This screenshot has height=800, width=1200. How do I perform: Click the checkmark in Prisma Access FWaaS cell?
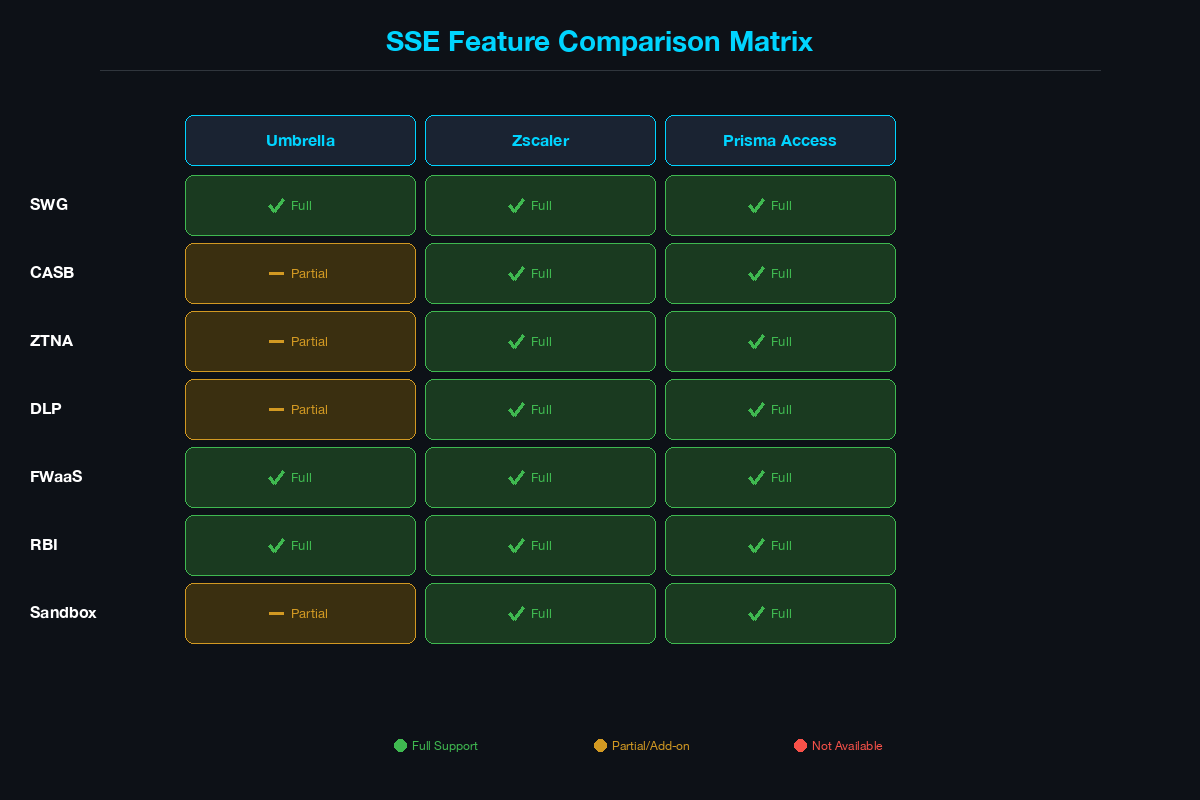757,477
